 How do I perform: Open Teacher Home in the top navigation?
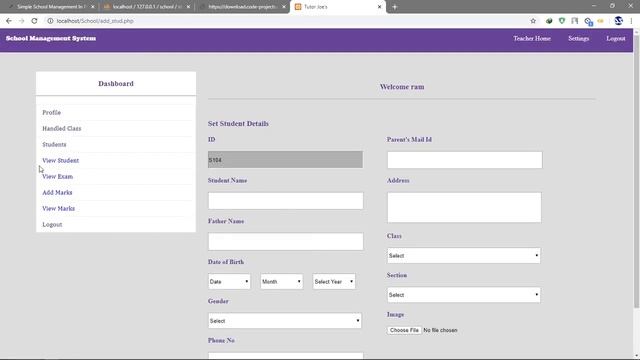coord(532,38)
